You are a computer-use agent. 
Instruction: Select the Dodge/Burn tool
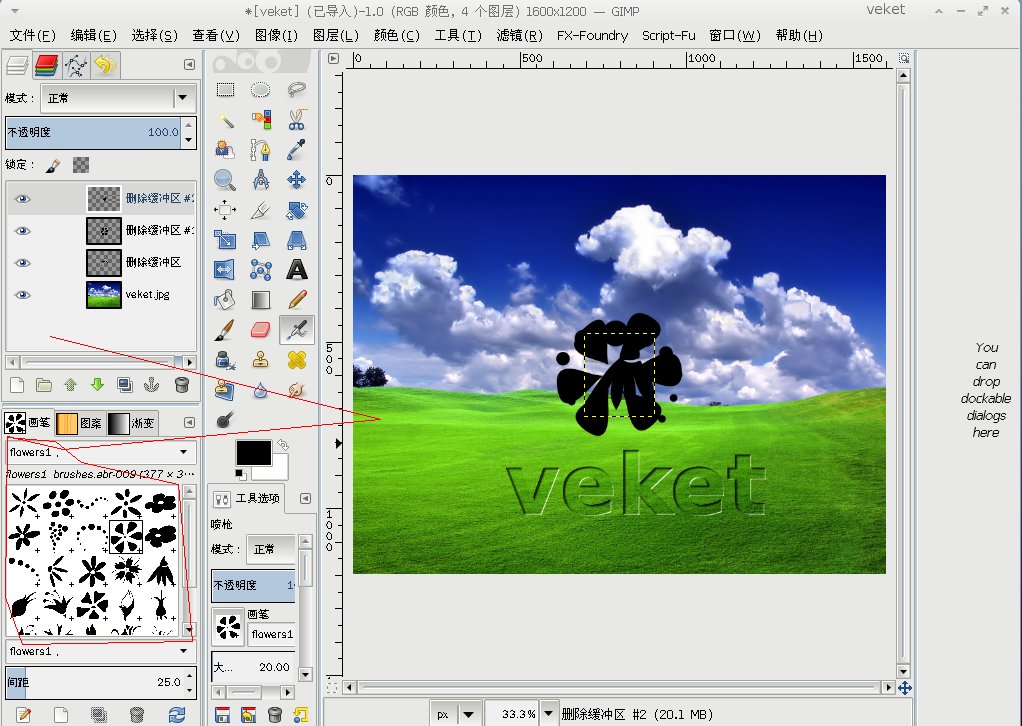pyautogui.click(x=225, y=420)
